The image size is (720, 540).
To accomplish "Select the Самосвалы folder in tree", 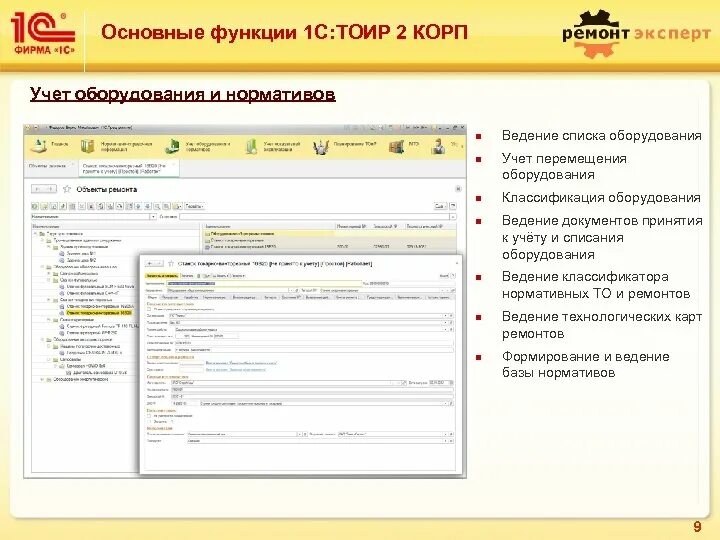I will pos(70,360).
